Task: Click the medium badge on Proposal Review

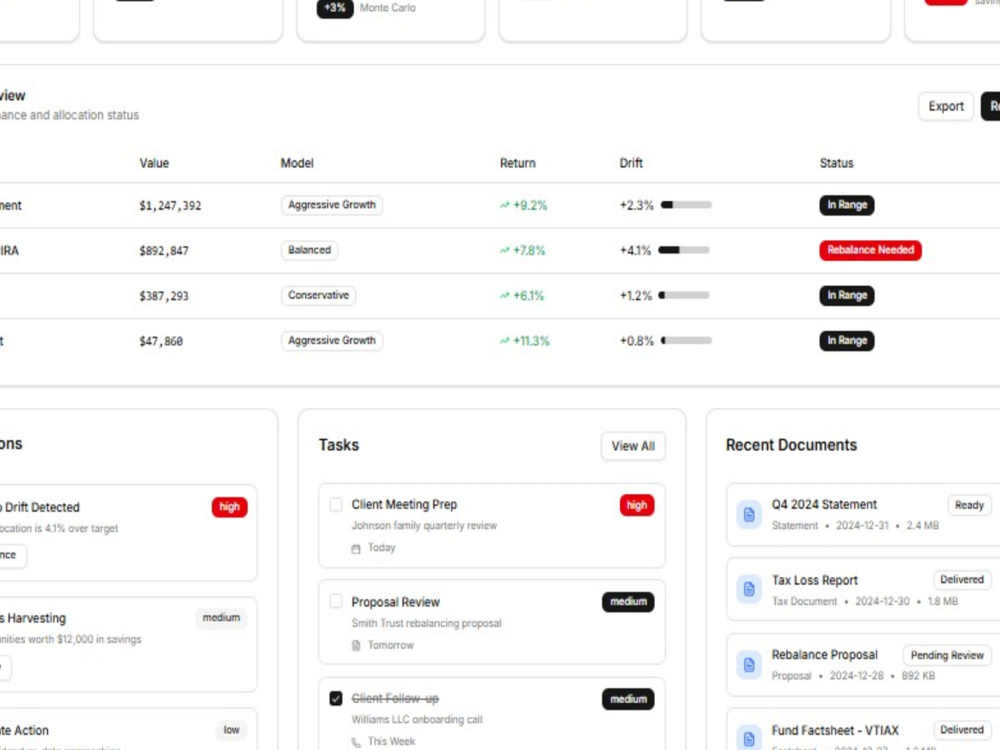Action: (x=628, y=601)
